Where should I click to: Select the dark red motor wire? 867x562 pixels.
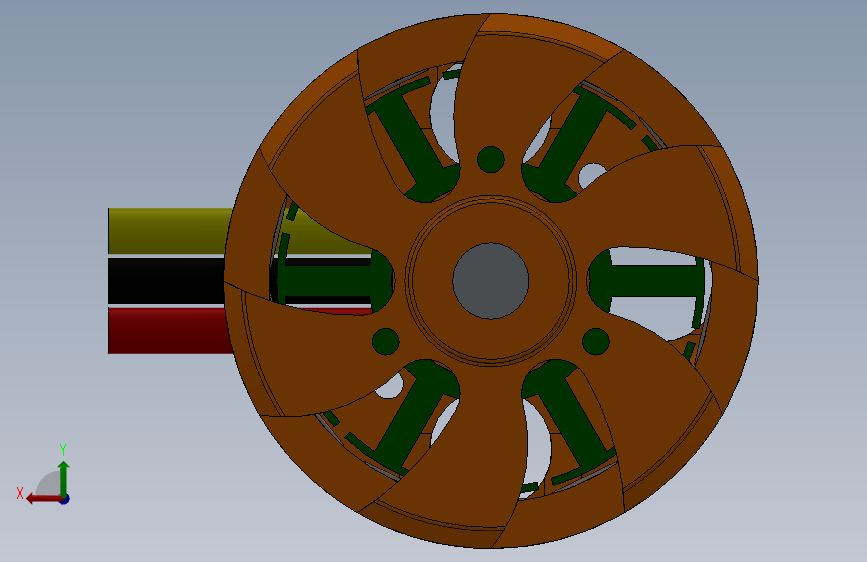click(169, 331)
